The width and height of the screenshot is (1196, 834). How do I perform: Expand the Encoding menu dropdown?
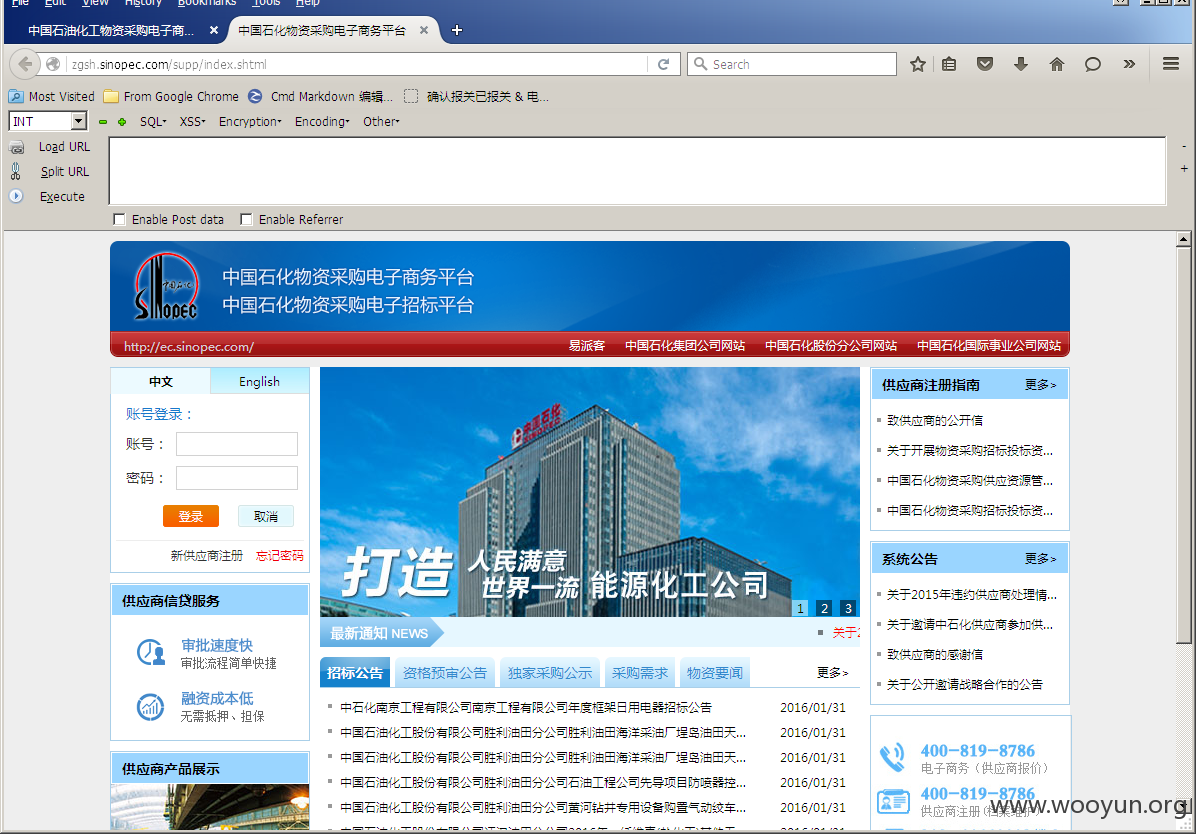pyautogui.click(x=322, y=121)
